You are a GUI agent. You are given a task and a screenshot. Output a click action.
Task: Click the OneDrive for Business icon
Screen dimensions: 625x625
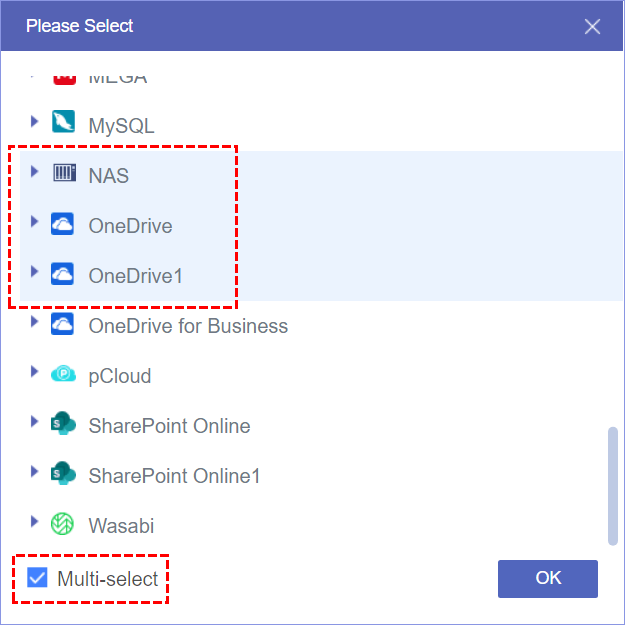(62, 324)
